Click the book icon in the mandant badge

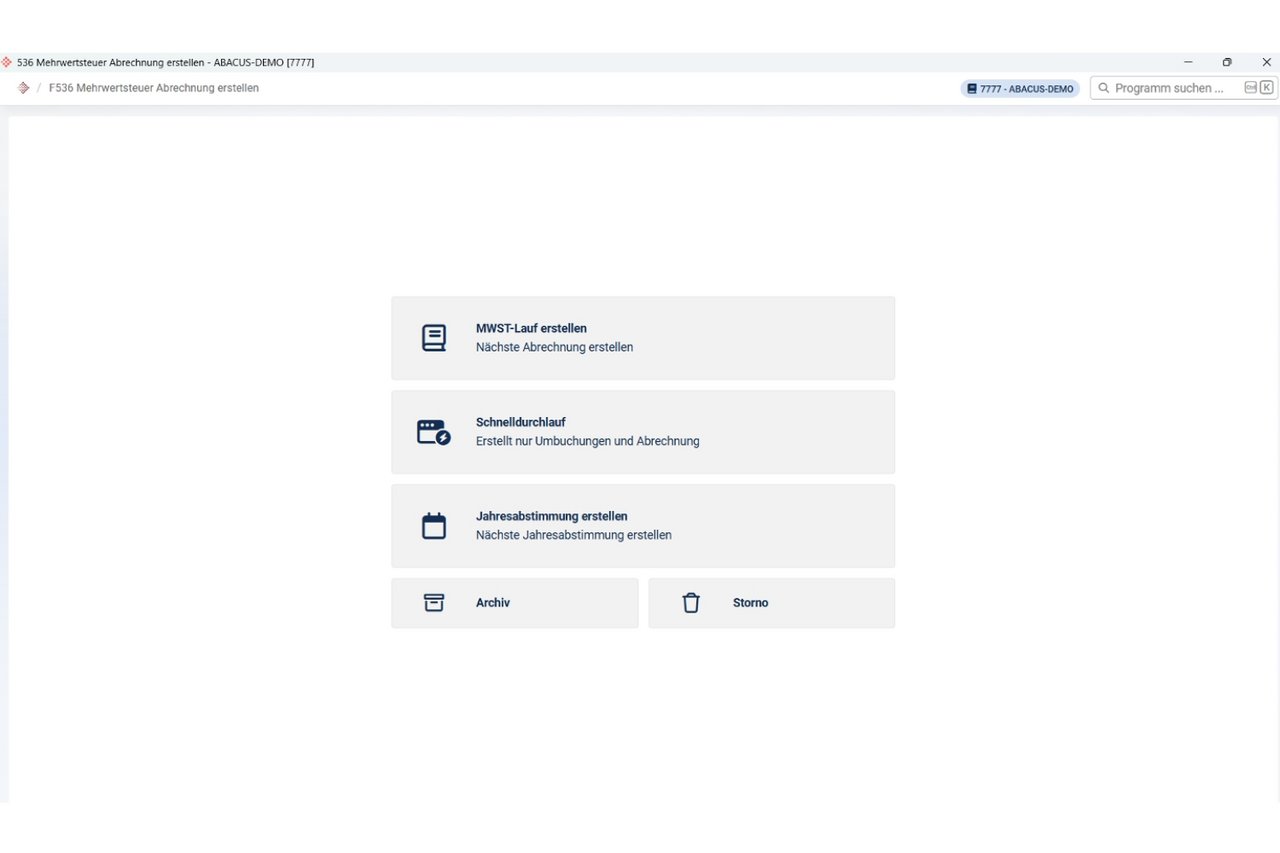971,89
